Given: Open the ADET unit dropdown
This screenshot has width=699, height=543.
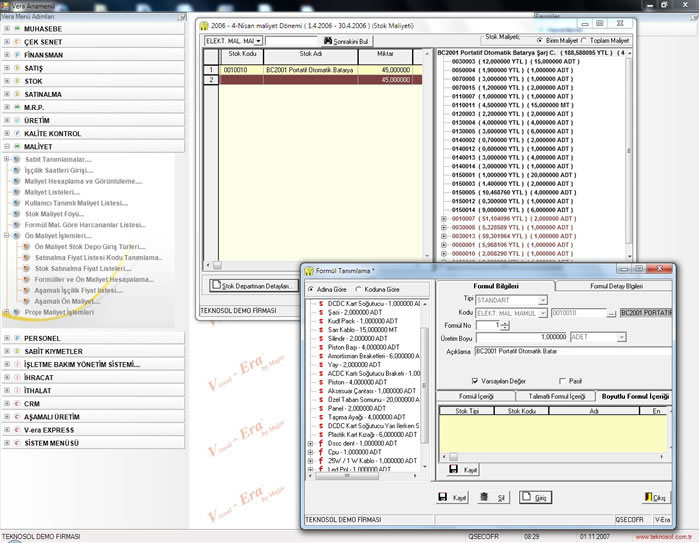Looking at the screenshot, I should pyautogui.click(x=621, y=337).
